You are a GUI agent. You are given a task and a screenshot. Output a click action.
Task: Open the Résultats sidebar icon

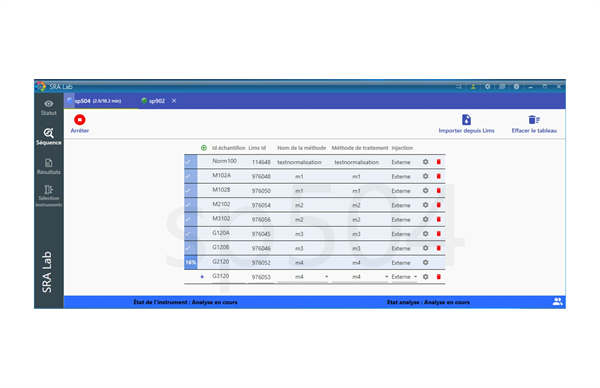(x=49, y=163)
